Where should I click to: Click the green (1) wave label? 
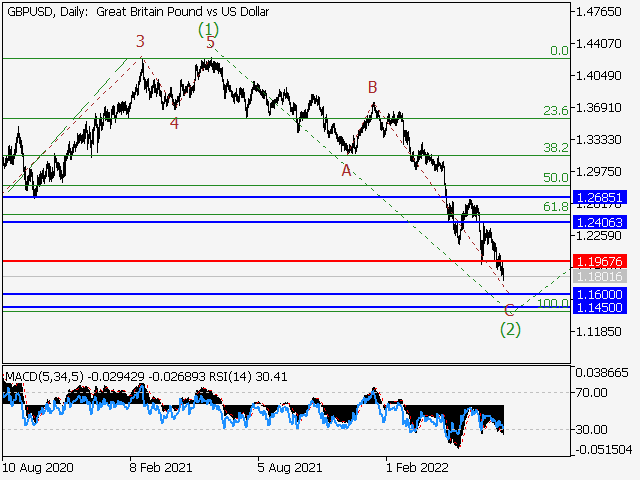(208, 30)
